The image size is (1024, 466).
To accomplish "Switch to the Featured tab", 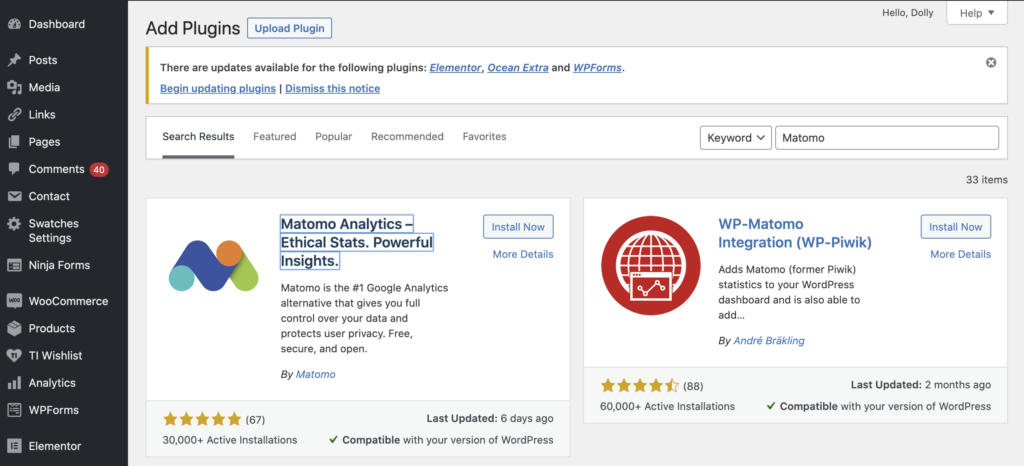I will point(274,136).
